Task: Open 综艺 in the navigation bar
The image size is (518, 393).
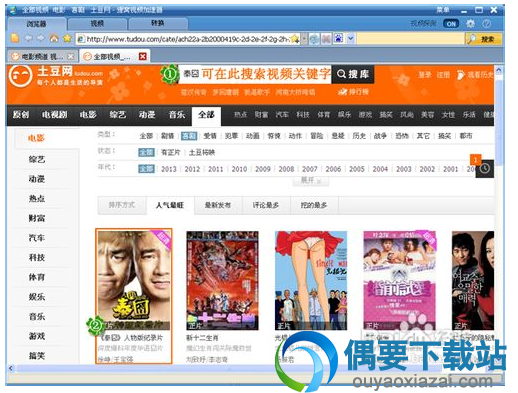Action: [x=117, y=115]
